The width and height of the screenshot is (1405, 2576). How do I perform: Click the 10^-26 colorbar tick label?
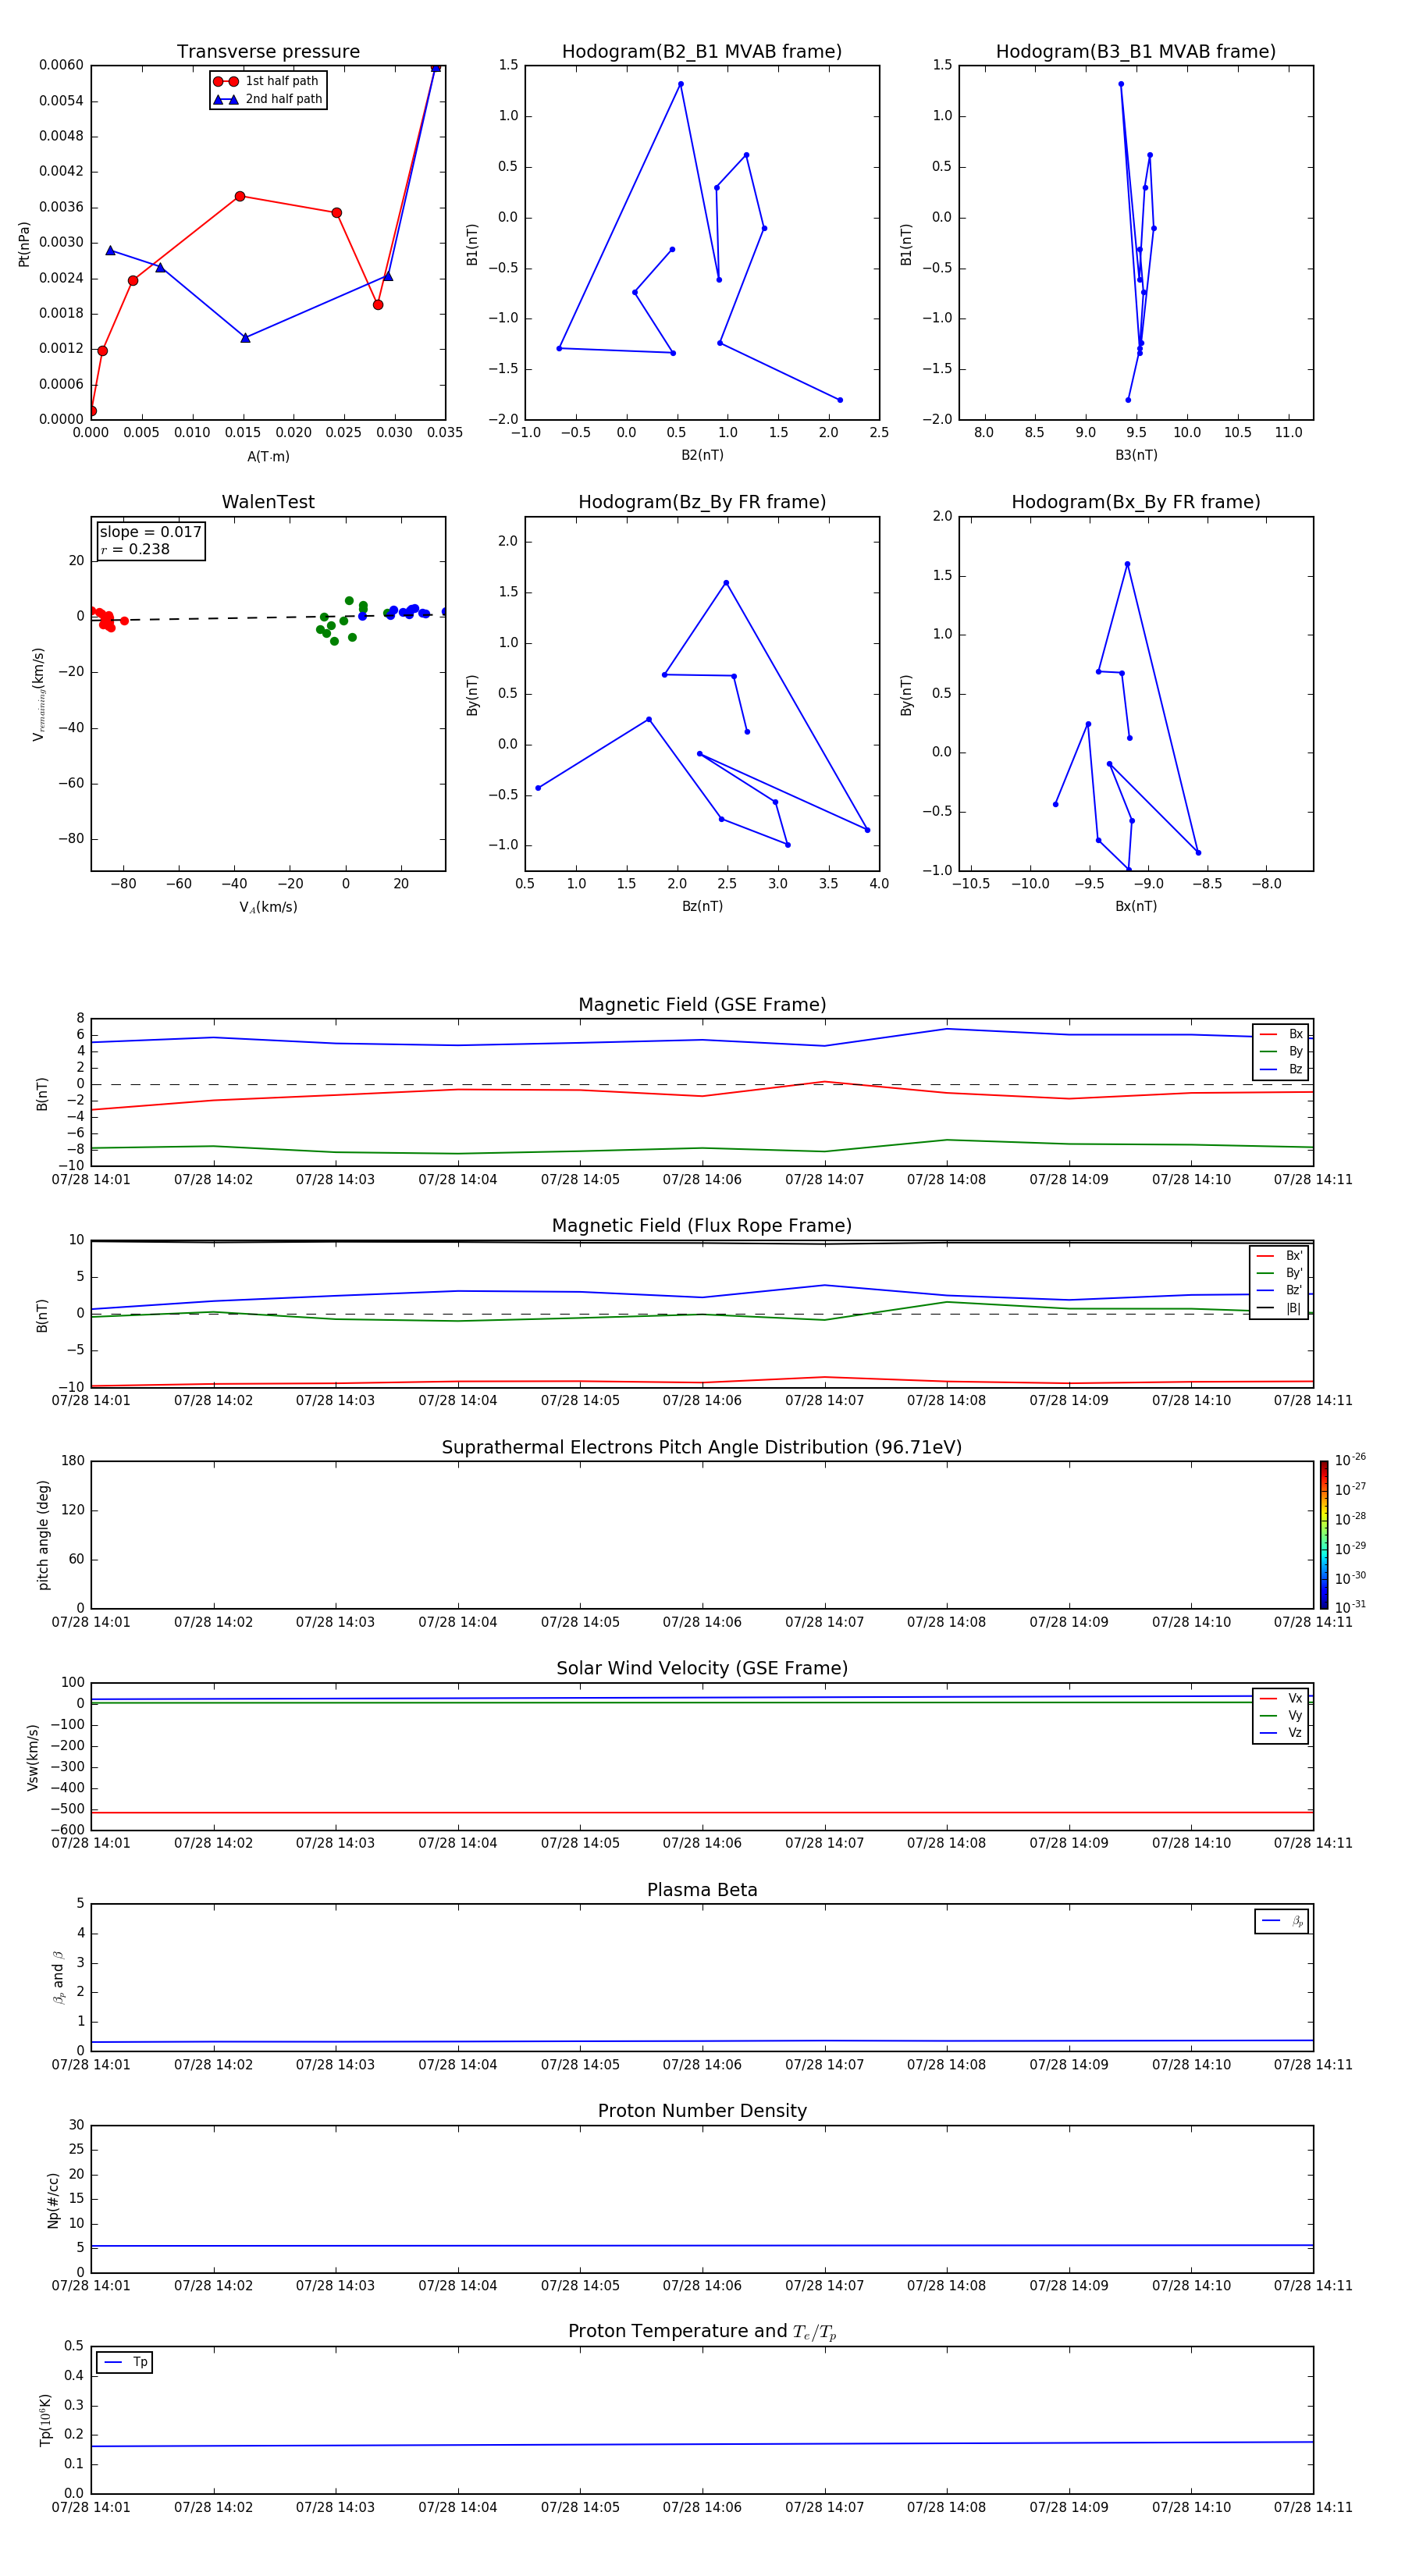pos(1350,1460)
